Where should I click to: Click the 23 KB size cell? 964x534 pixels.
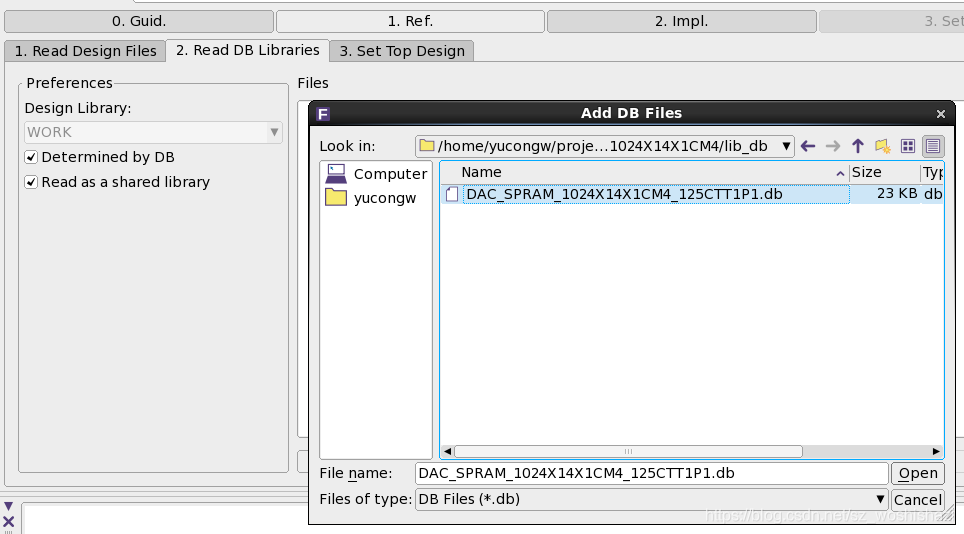tap(897, 194)
